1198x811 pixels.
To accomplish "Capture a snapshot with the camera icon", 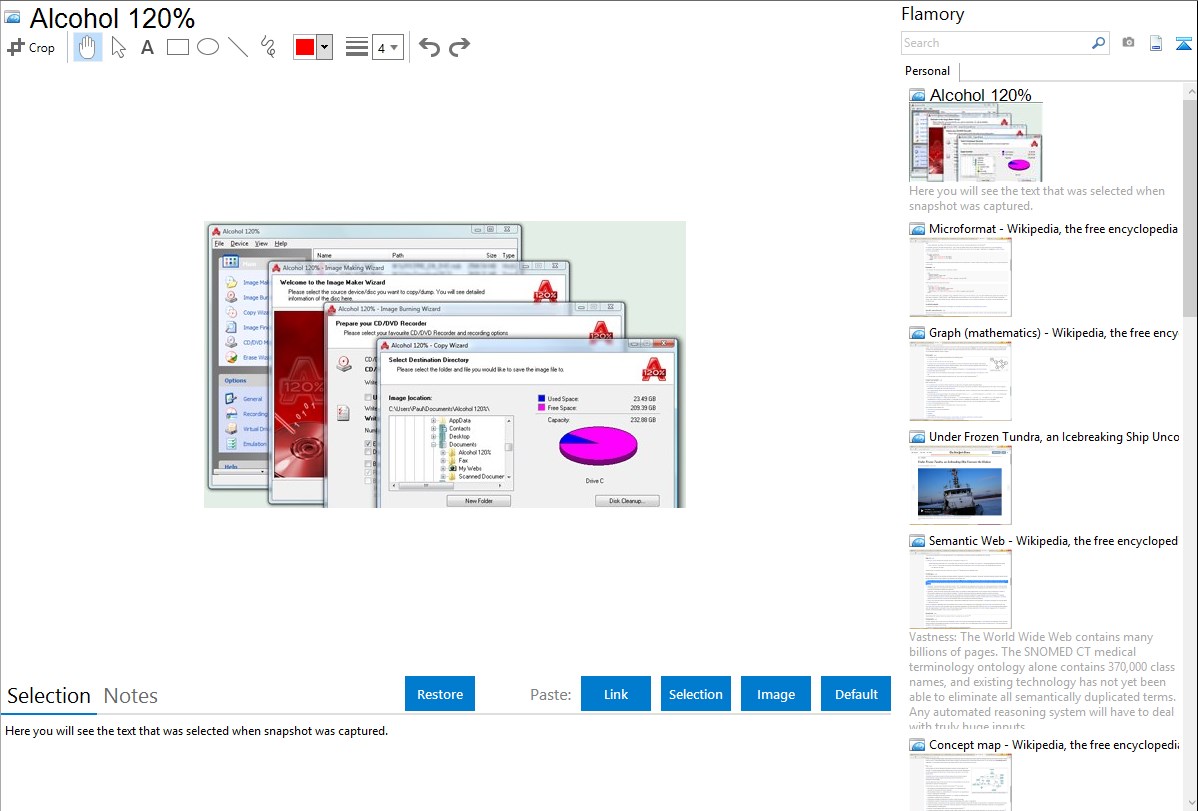I will (x=1128, y=43).
